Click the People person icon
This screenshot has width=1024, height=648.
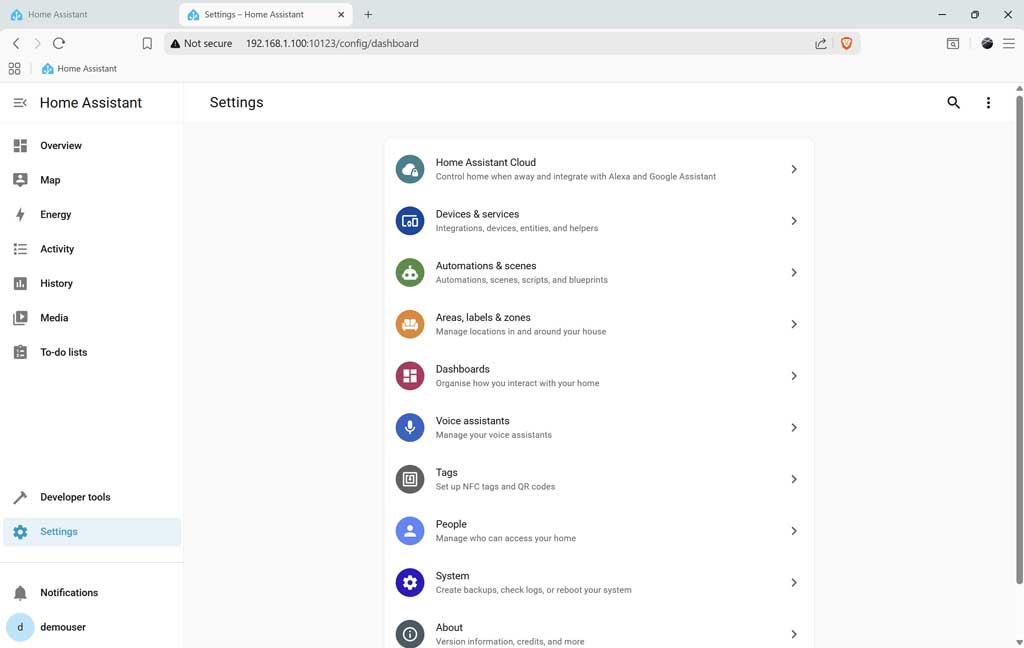pyautogui.click(x=410, y=530)
